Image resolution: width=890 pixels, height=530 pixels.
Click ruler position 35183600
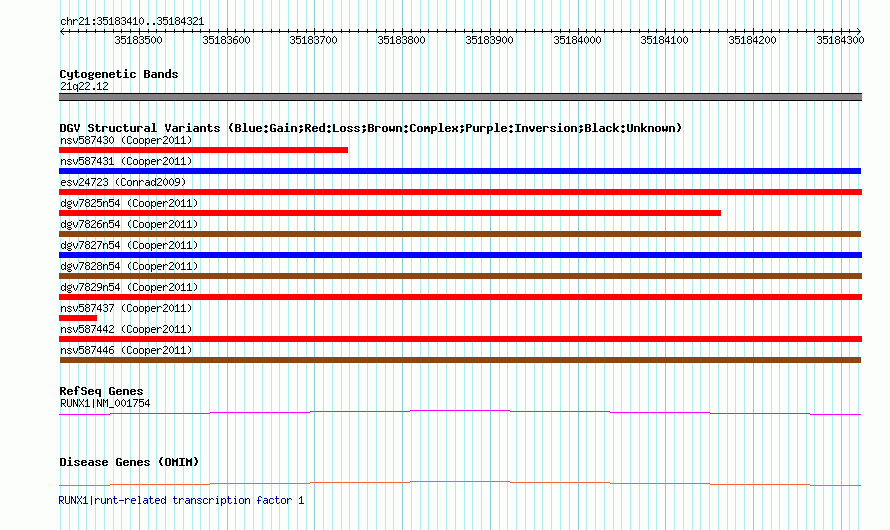(x=226, y=40)
